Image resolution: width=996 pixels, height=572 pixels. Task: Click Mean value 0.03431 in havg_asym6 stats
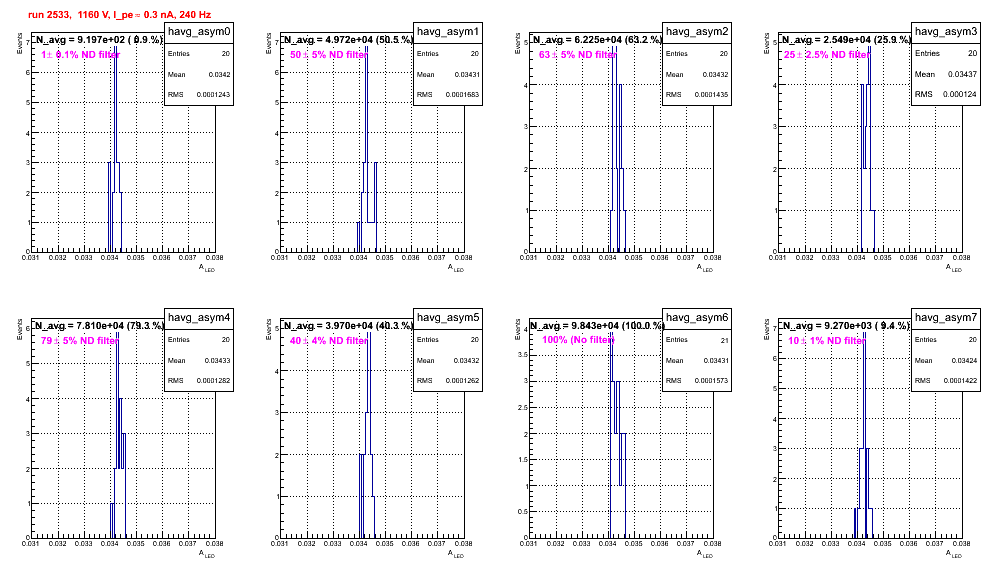click(715, 361)
